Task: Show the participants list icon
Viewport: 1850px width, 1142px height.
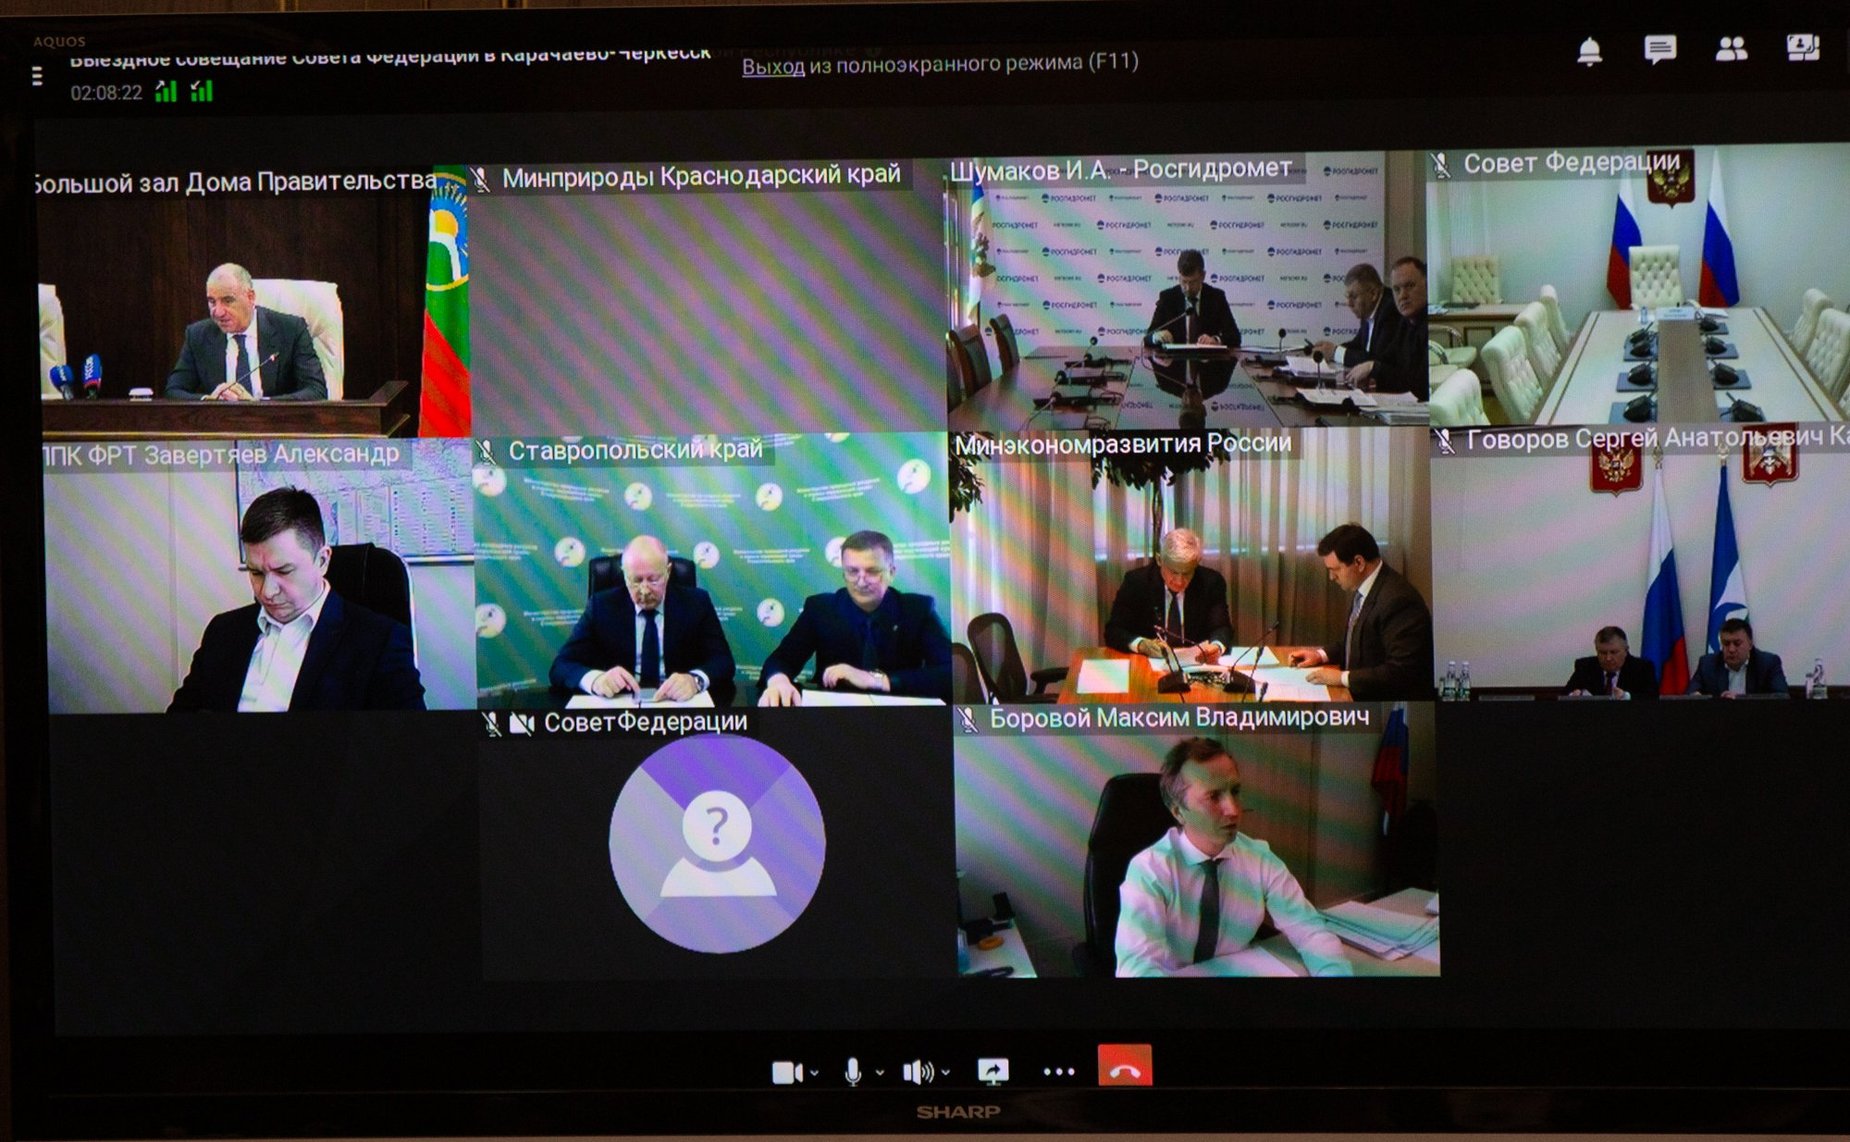Action: (1731, 49)
